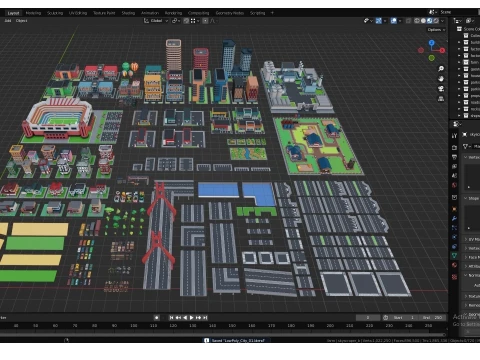The width and height of the screenshot is (480, 360).
Task: Click the current frame number field
Action: (368, 318)
